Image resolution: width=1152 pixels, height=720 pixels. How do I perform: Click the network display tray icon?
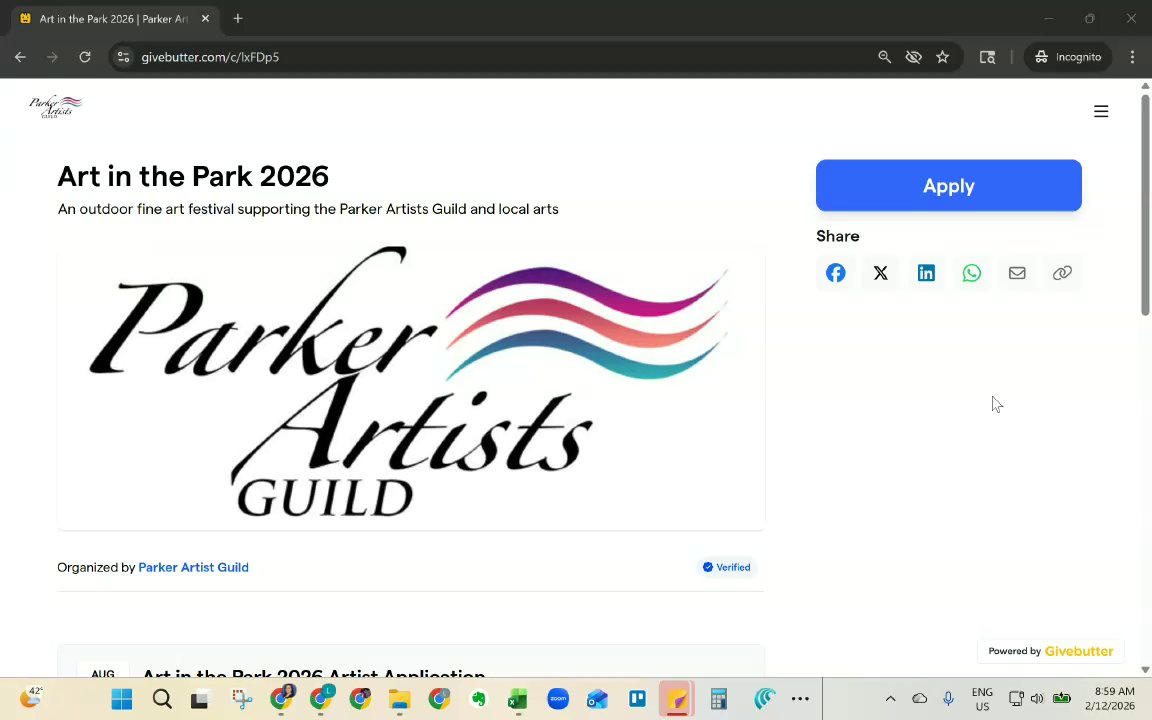(x=1016, y=699)
